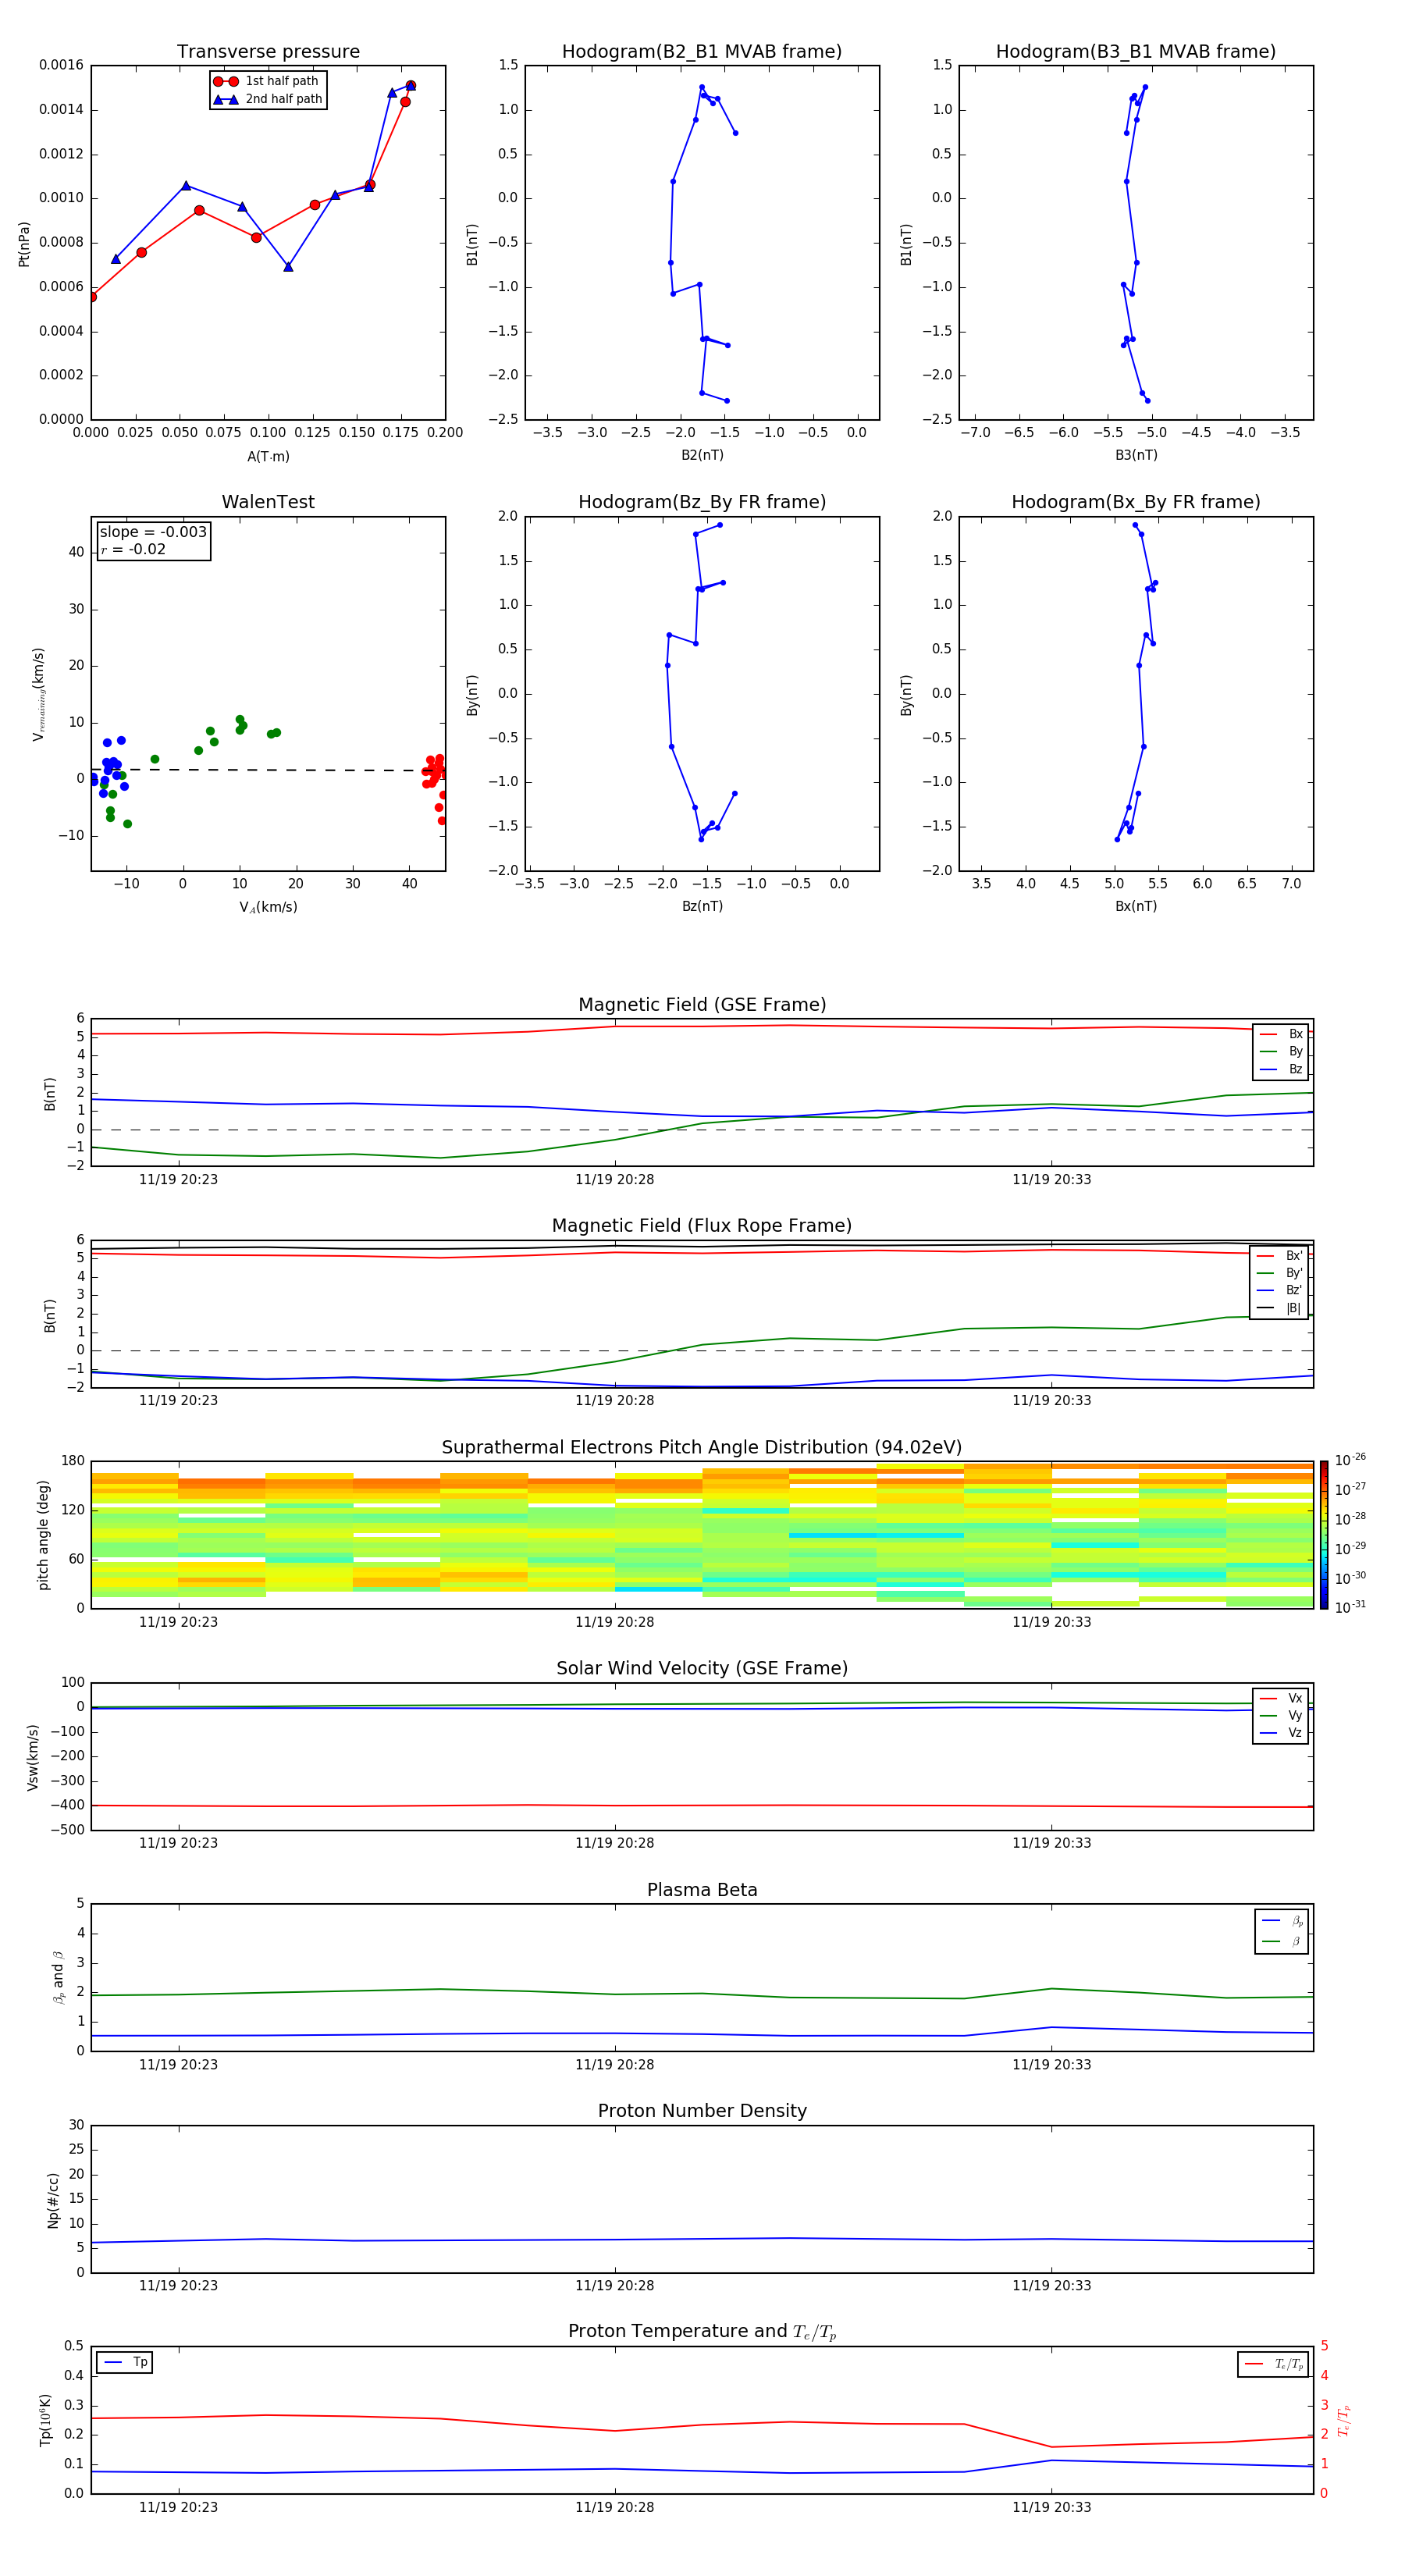Click '2nd half path' legend entry
1405x2576 pixels.
(x=267, y=99)
